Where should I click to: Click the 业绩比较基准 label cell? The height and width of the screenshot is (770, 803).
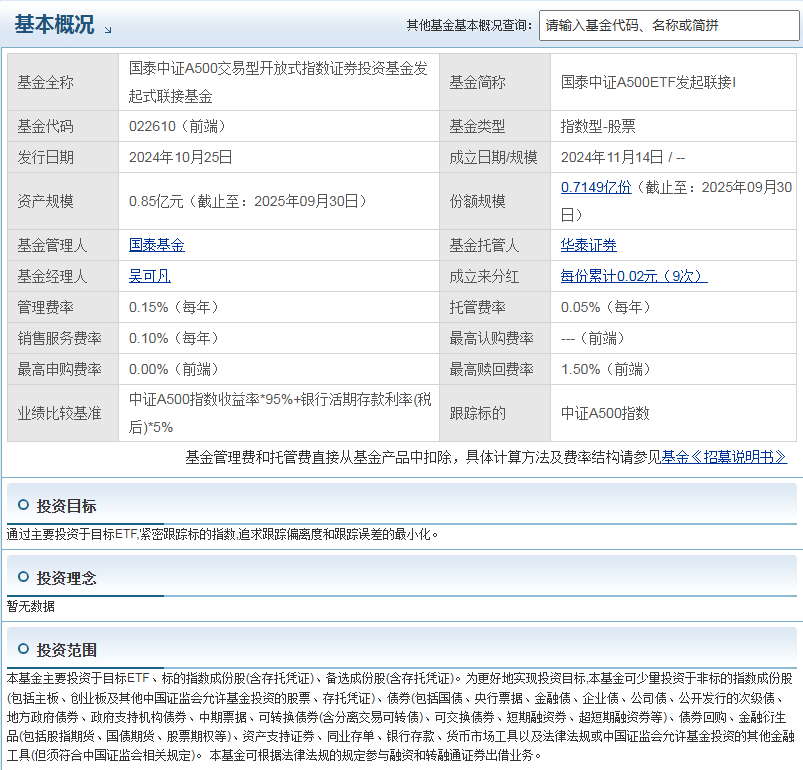(x=63, y=413)
